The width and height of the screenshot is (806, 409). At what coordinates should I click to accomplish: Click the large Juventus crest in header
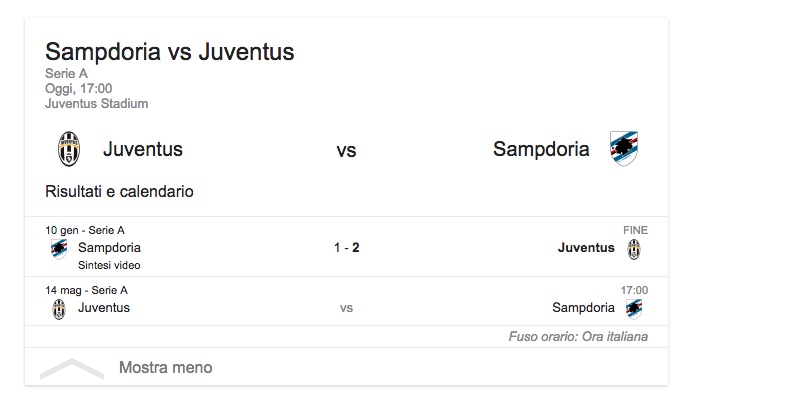tap(68, 150)
